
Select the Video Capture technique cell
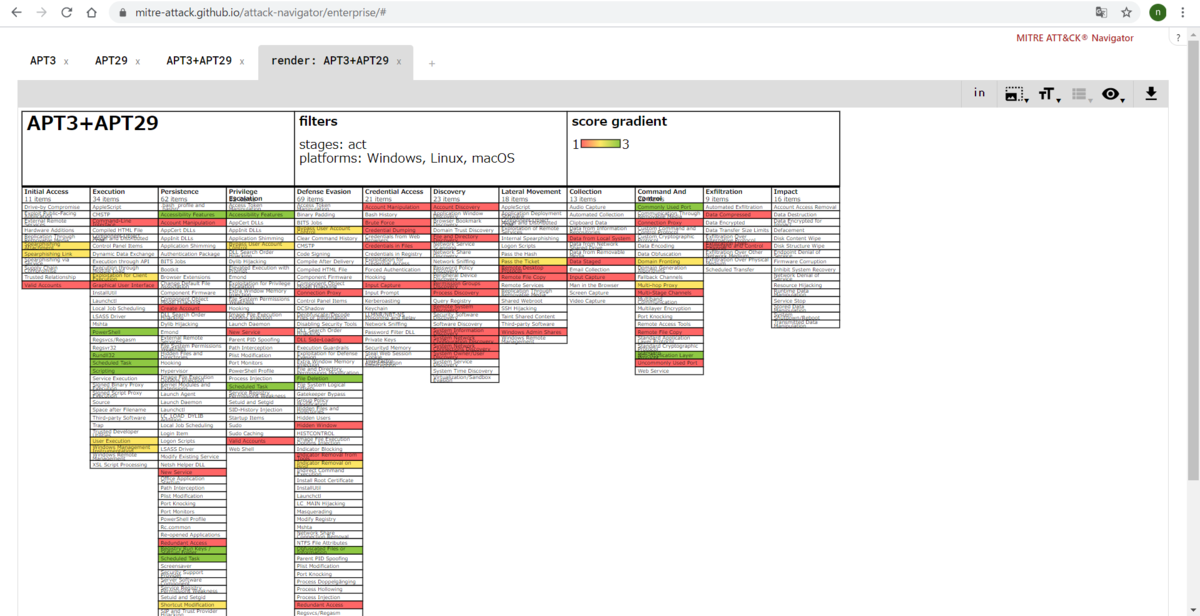point(601,300)
